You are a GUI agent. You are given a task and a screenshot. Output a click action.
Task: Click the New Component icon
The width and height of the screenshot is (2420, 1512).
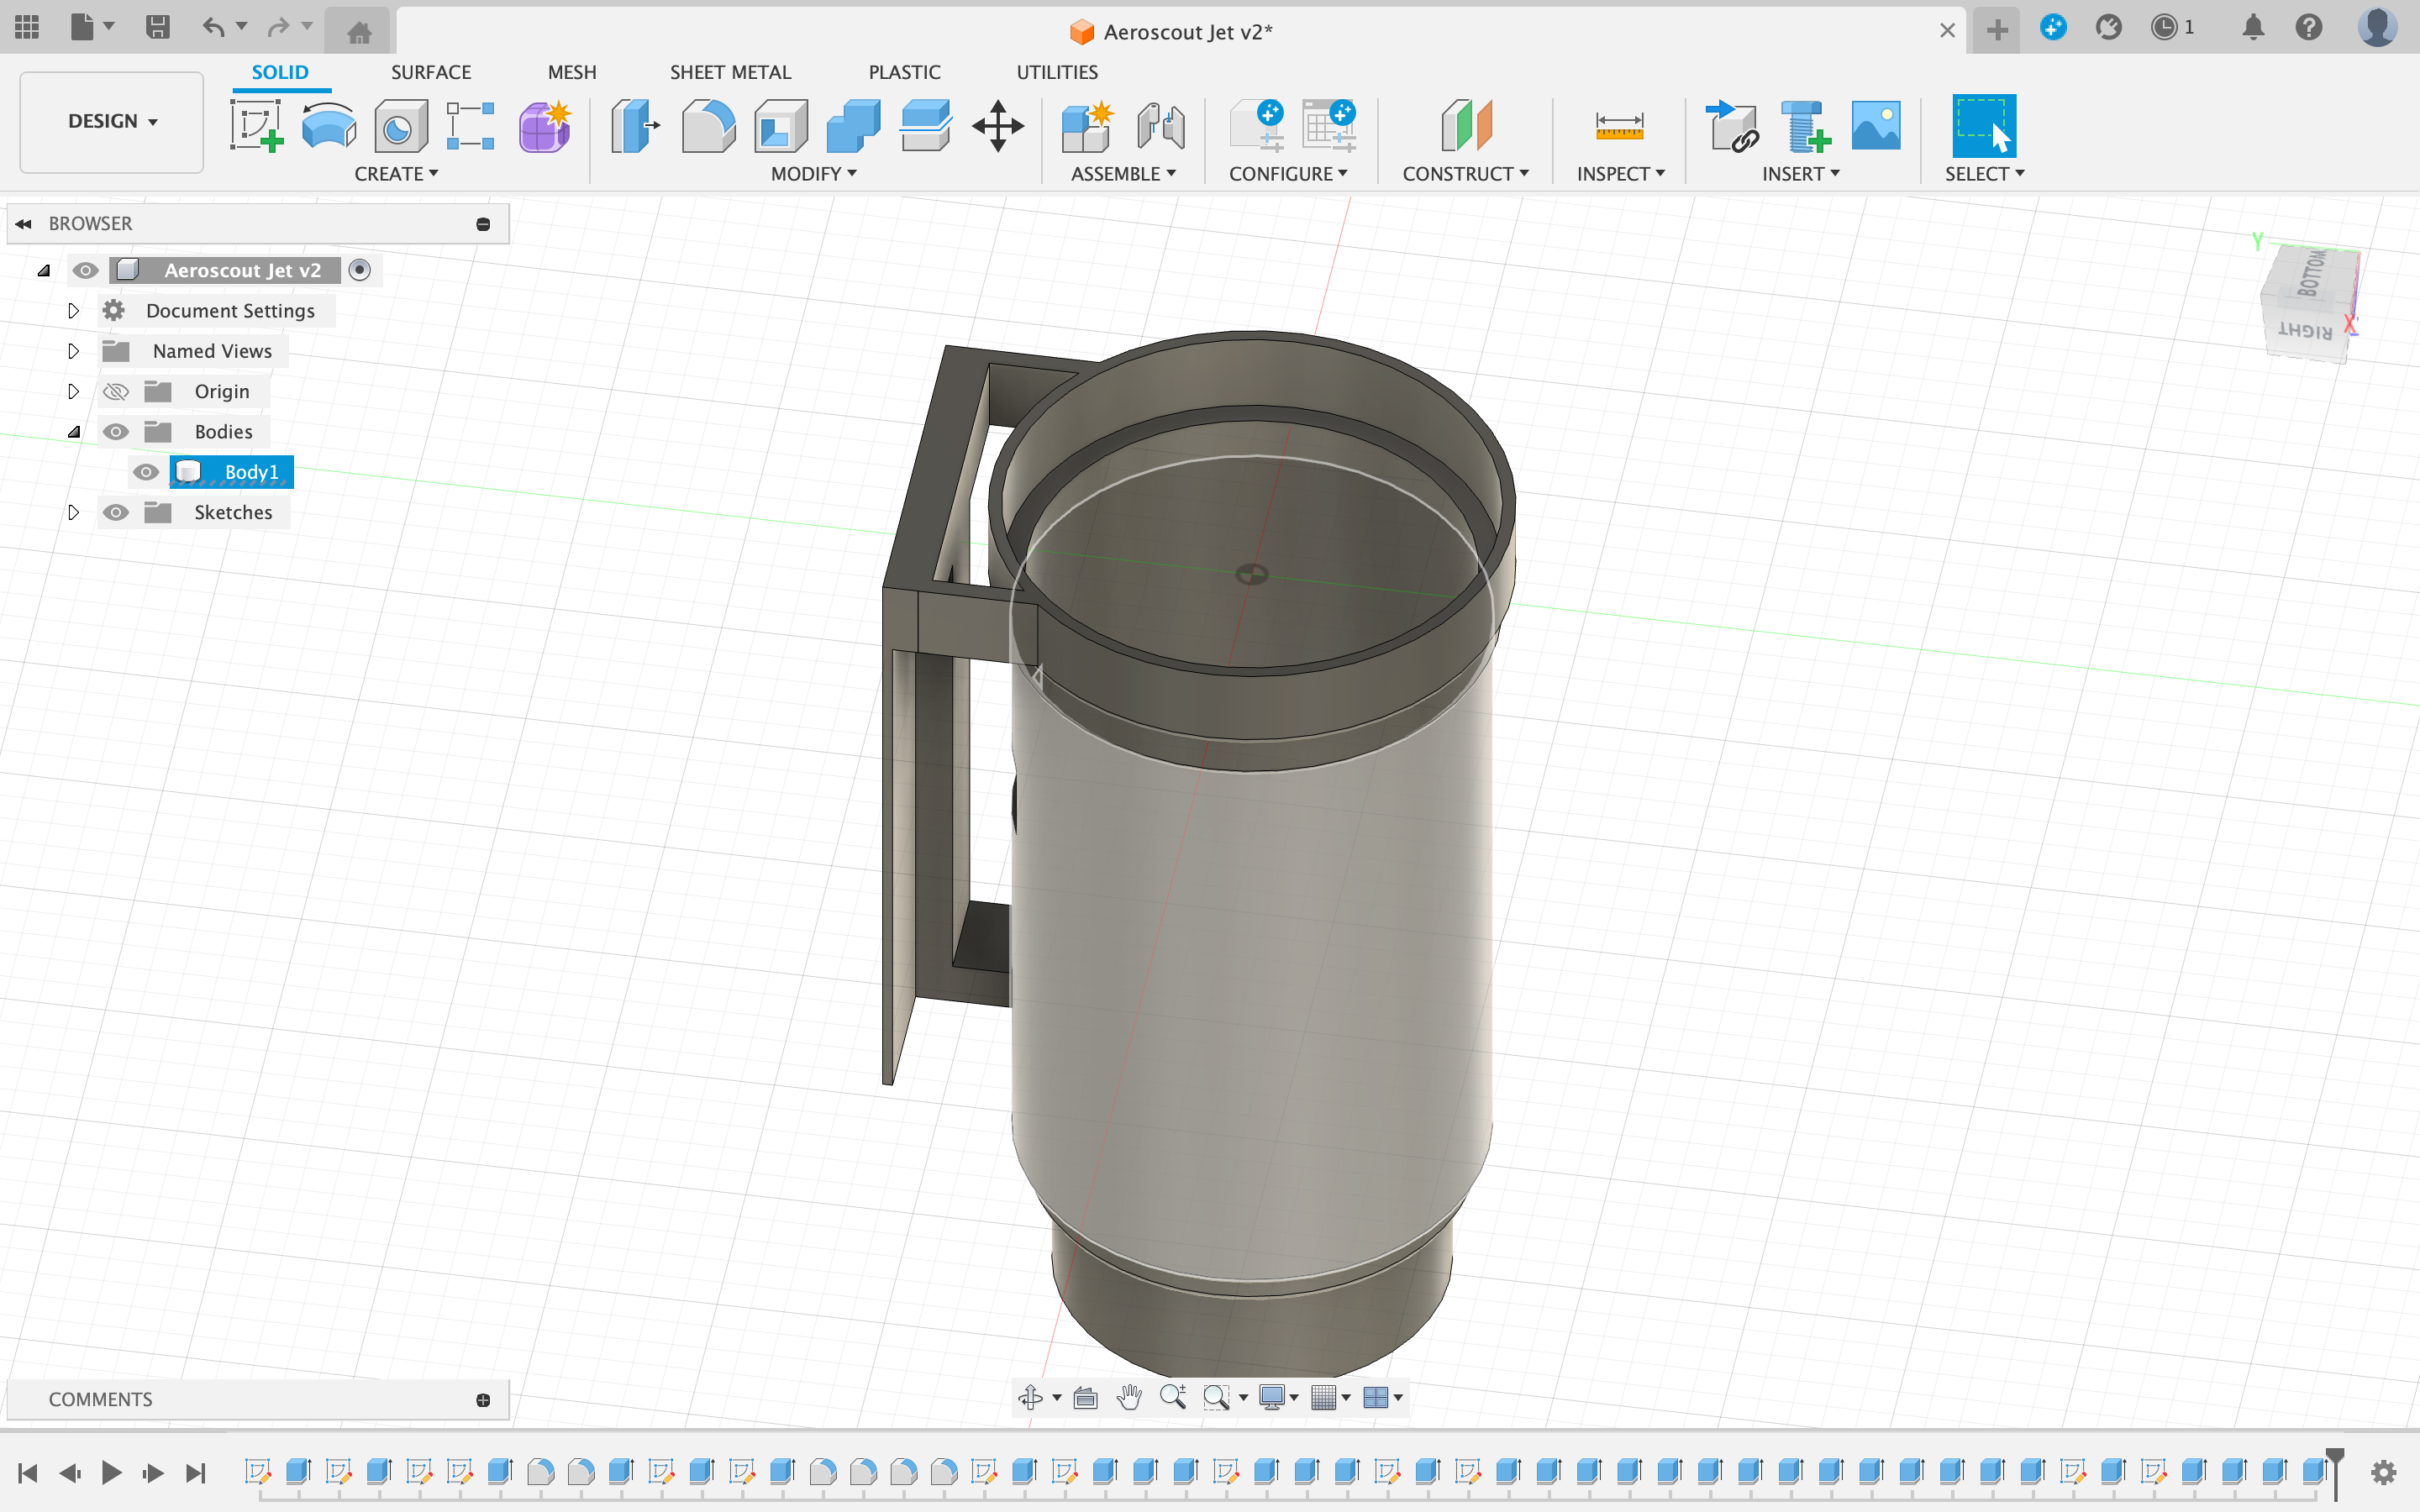pyautogui.click(x=1087, y=126)
